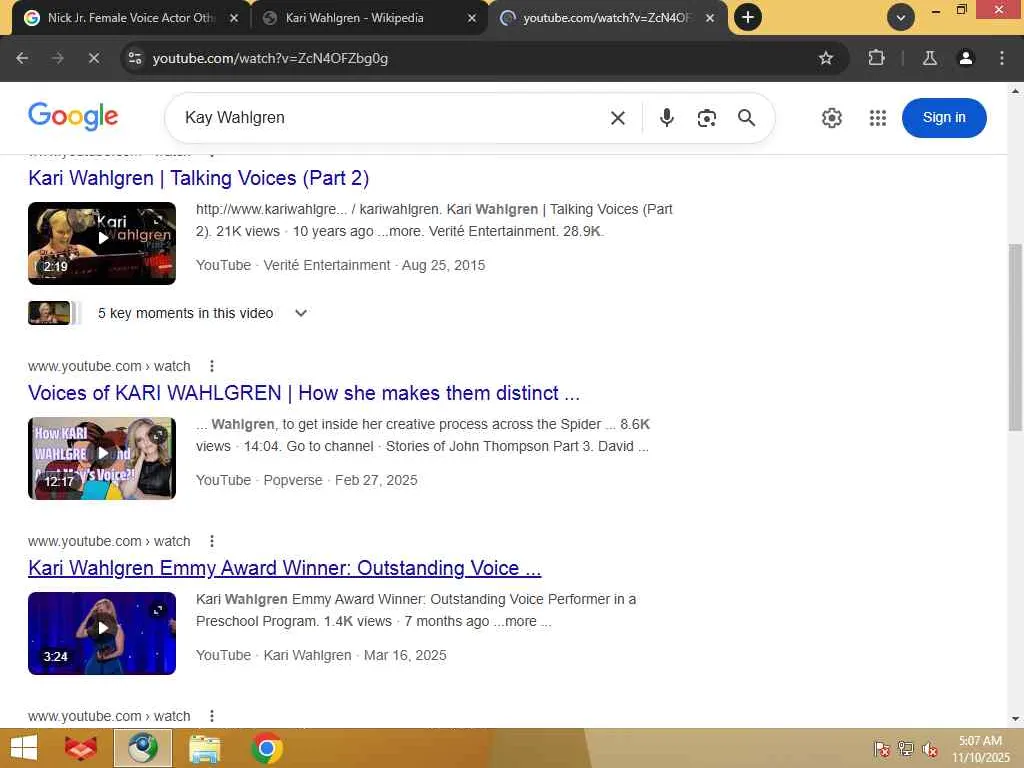Click in the Kay Wahlgren search field
Image resolution: width=1024 pixels, height=768 pixels.
[392, 118]
